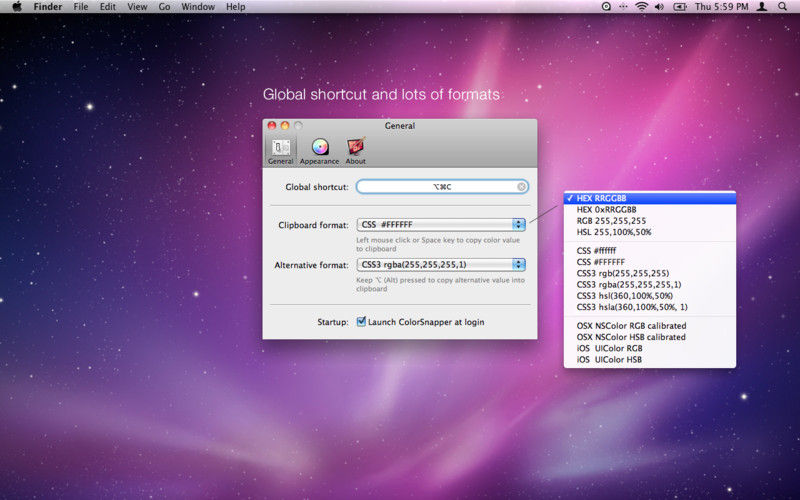The width and height of the screenshot is (800, 500).
Task: Click the menu bar clock Thu 5:59 PM
Action: 721,7
